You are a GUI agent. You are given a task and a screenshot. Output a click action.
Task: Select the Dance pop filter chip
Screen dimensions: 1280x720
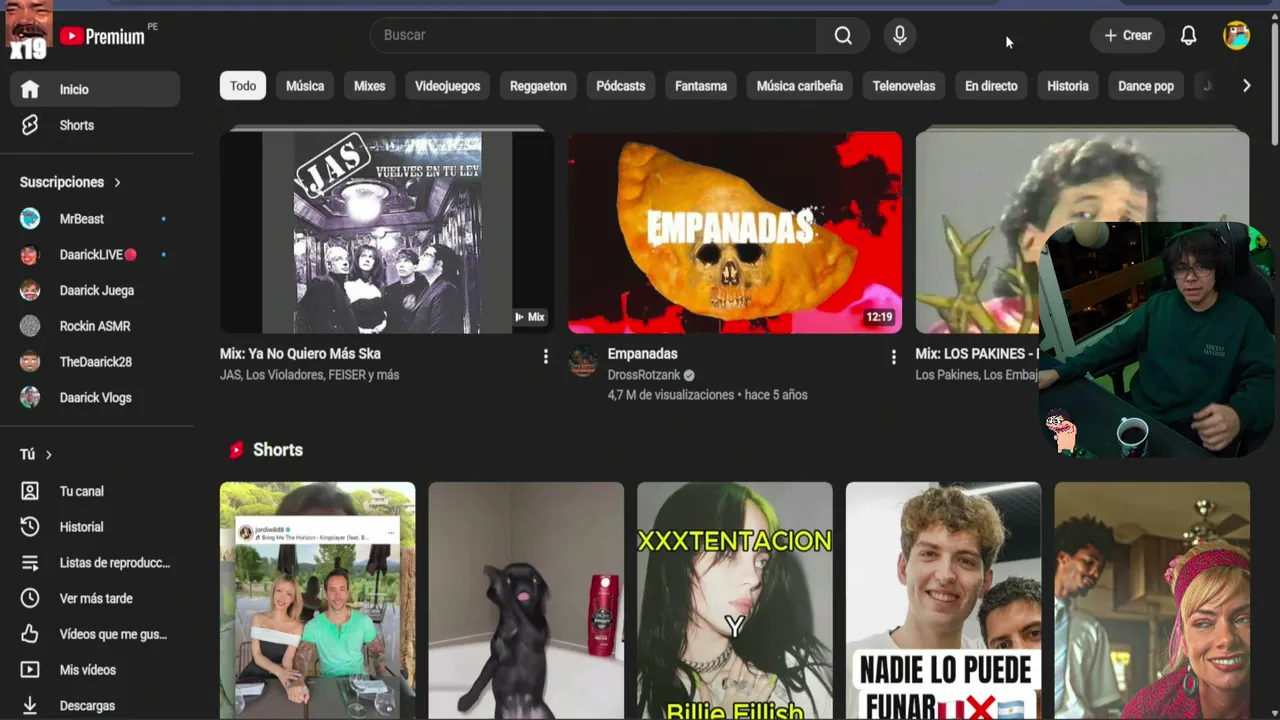(x=1145, y=86)
